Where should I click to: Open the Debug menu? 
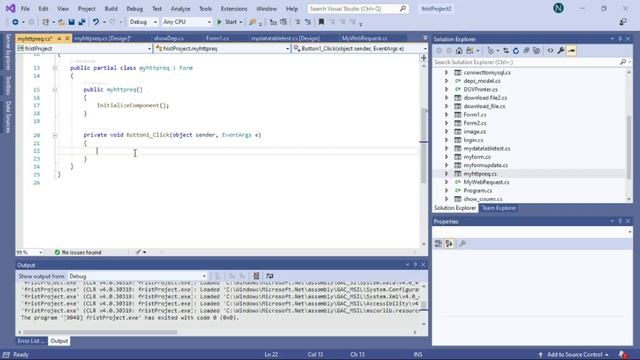134,9
